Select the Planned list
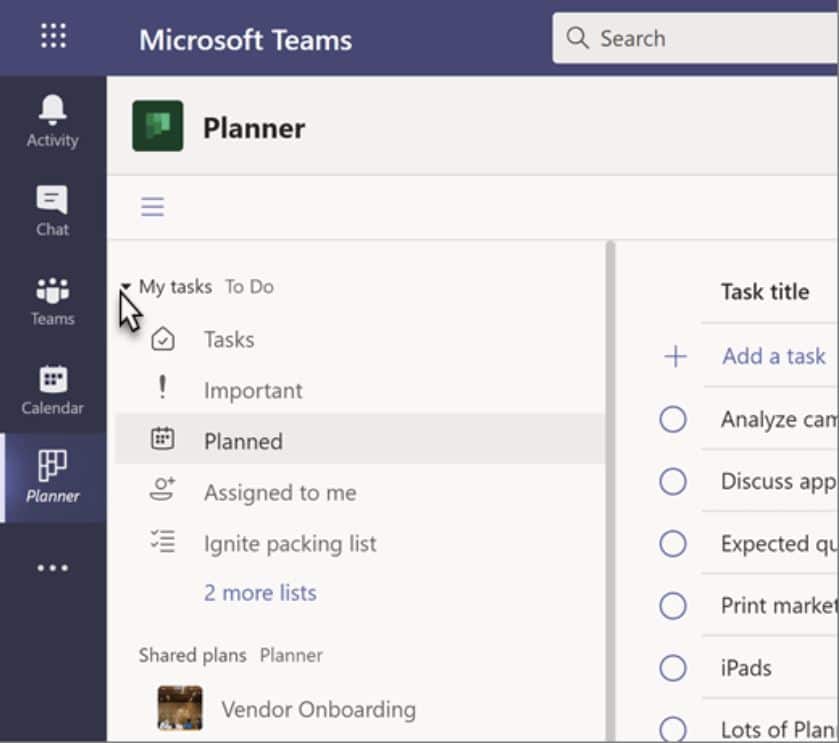 click(243, 441)
